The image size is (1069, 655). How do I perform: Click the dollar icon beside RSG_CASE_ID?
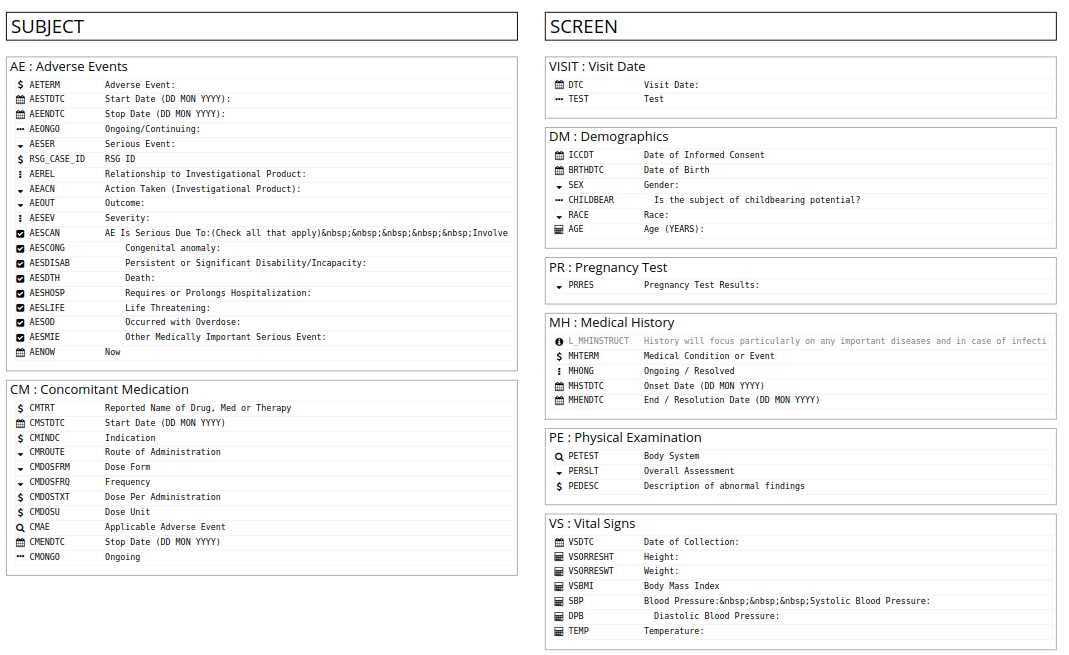point(20,159)
